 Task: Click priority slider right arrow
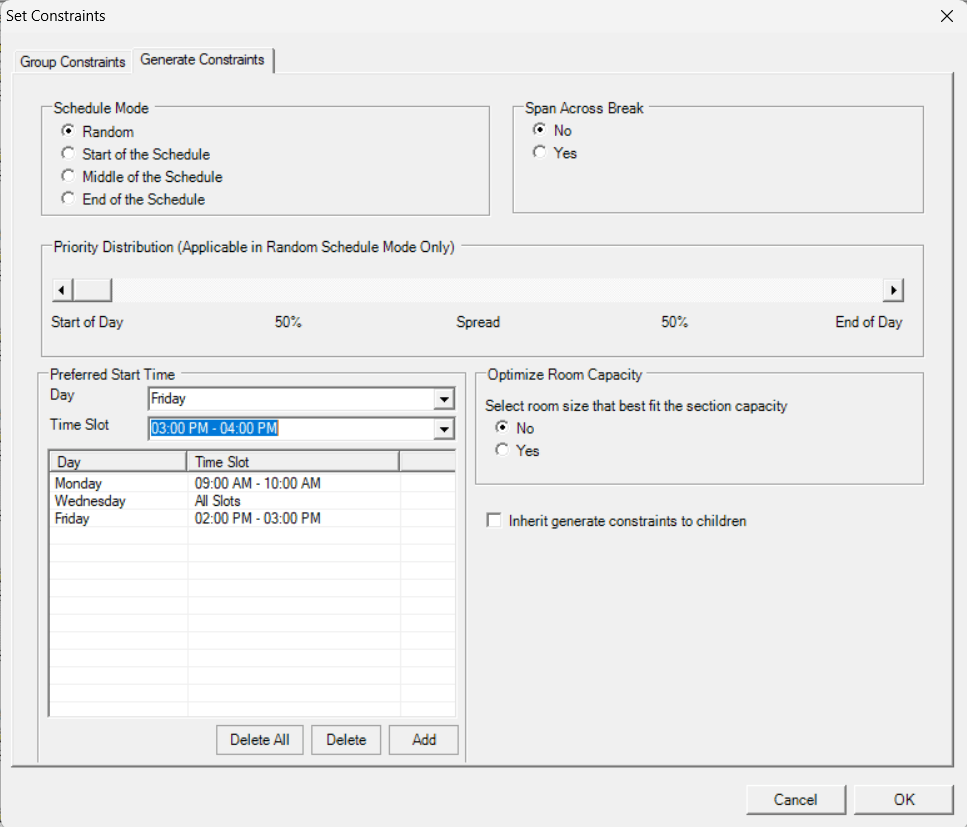pos(893,290)
